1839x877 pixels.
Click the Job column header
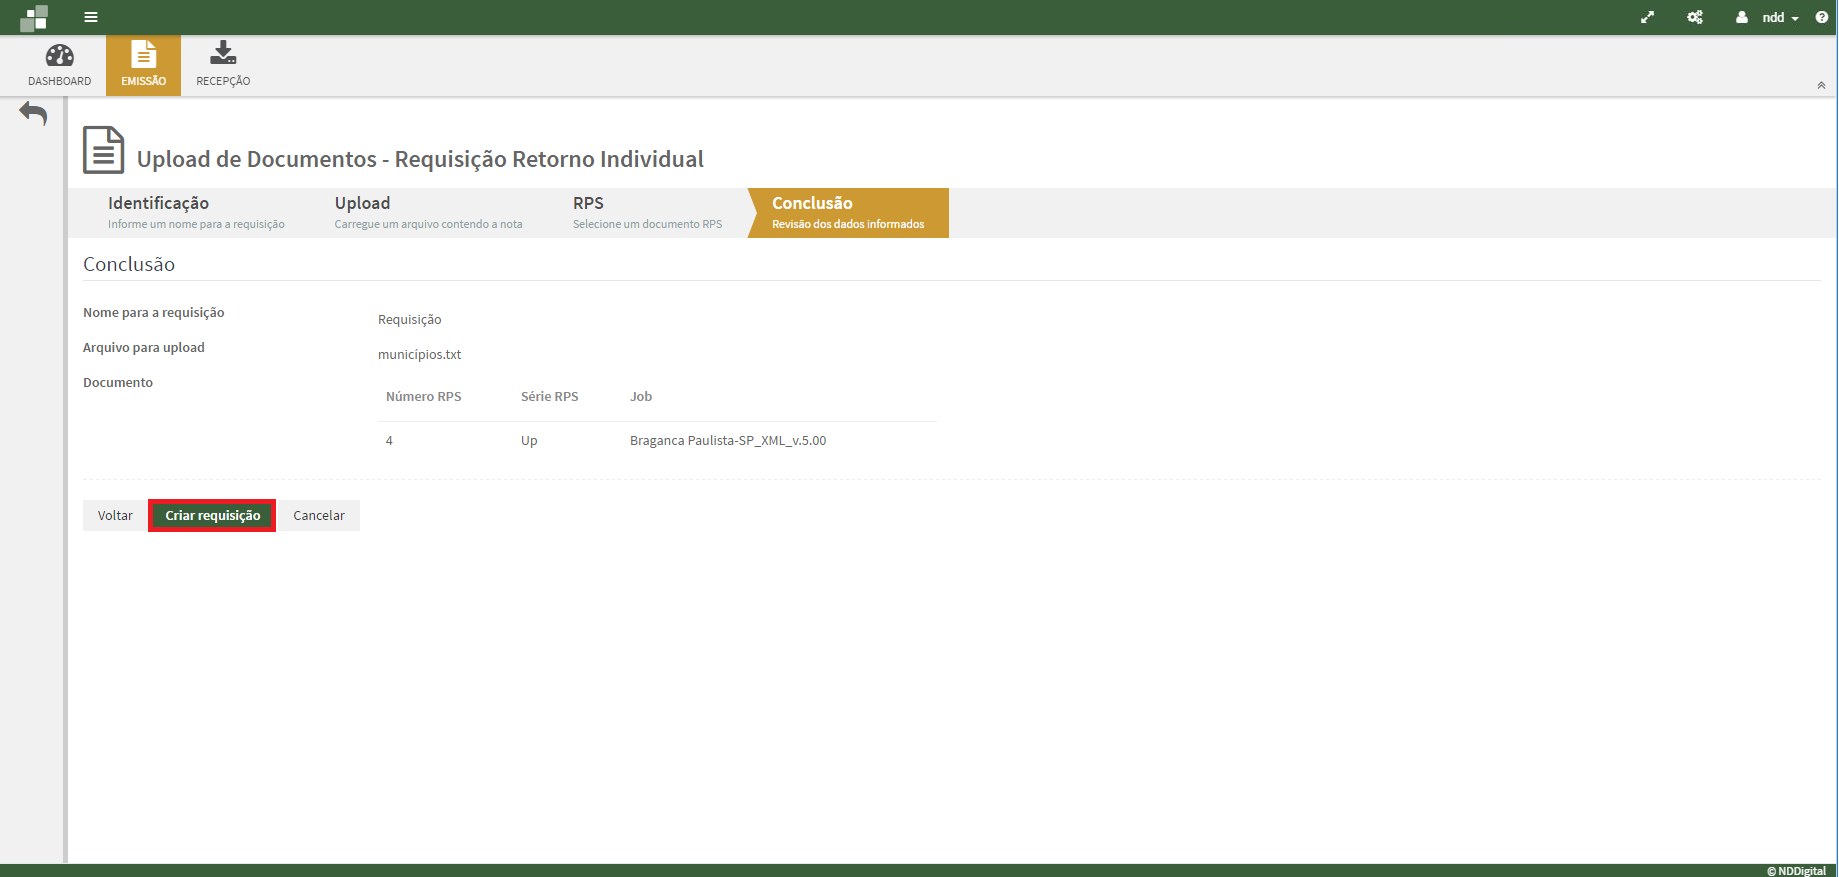point(641,396)
